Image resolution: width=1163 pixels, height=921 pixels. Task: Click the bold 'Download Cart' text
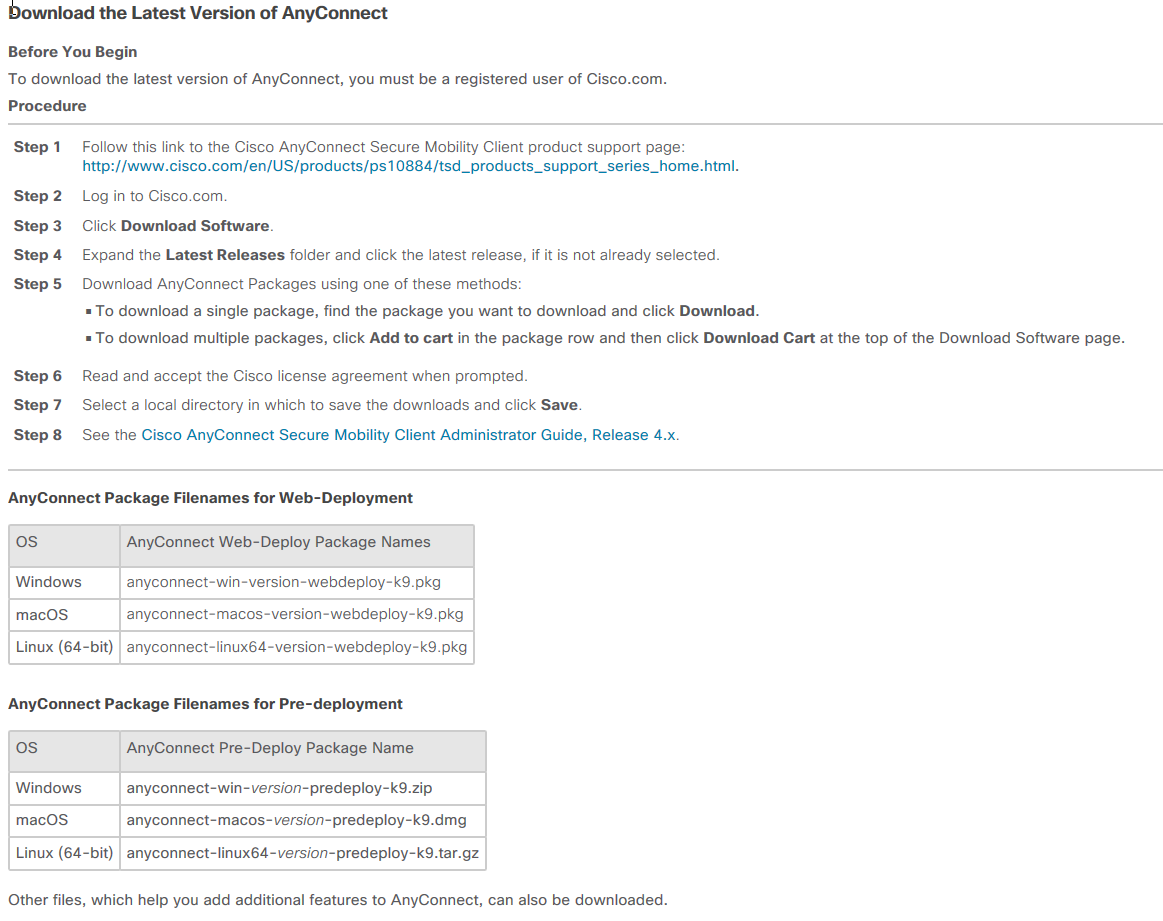click(x=760, y=338)
